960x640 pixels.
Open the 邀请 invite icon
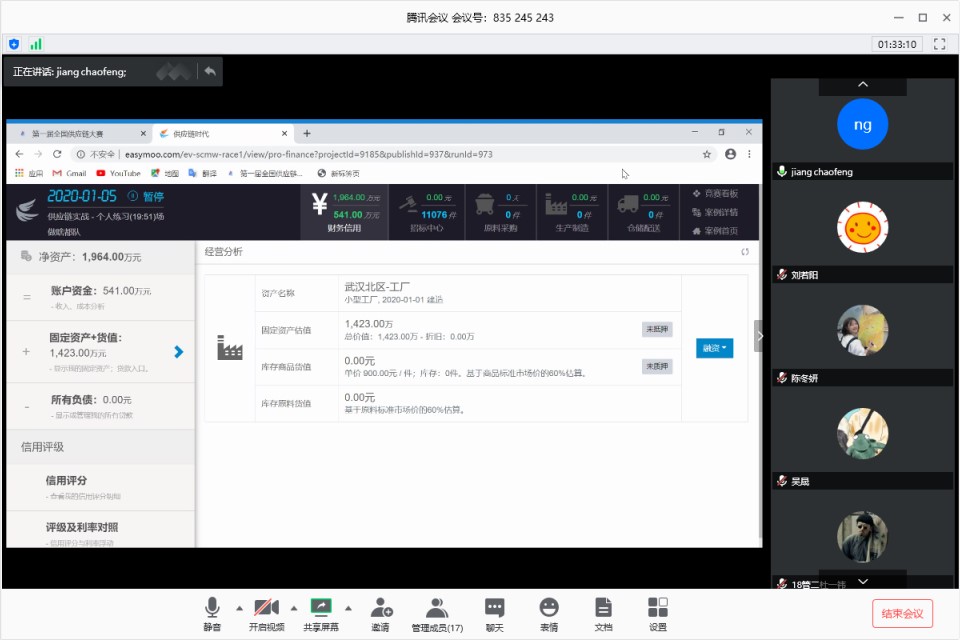click(380, 613)
